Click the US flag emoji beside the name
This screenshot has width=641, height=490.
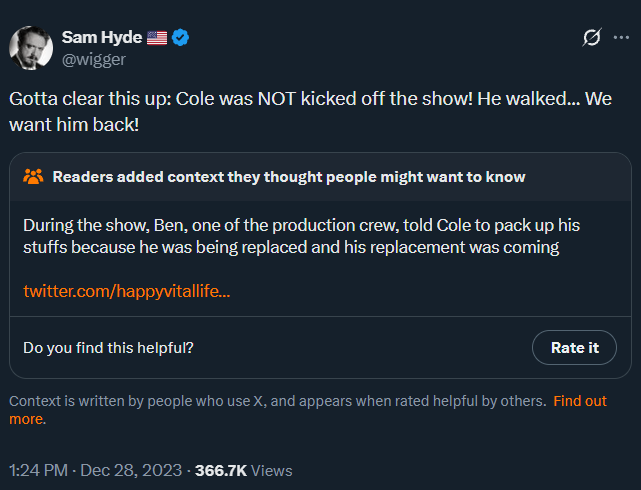click(157, 38)
